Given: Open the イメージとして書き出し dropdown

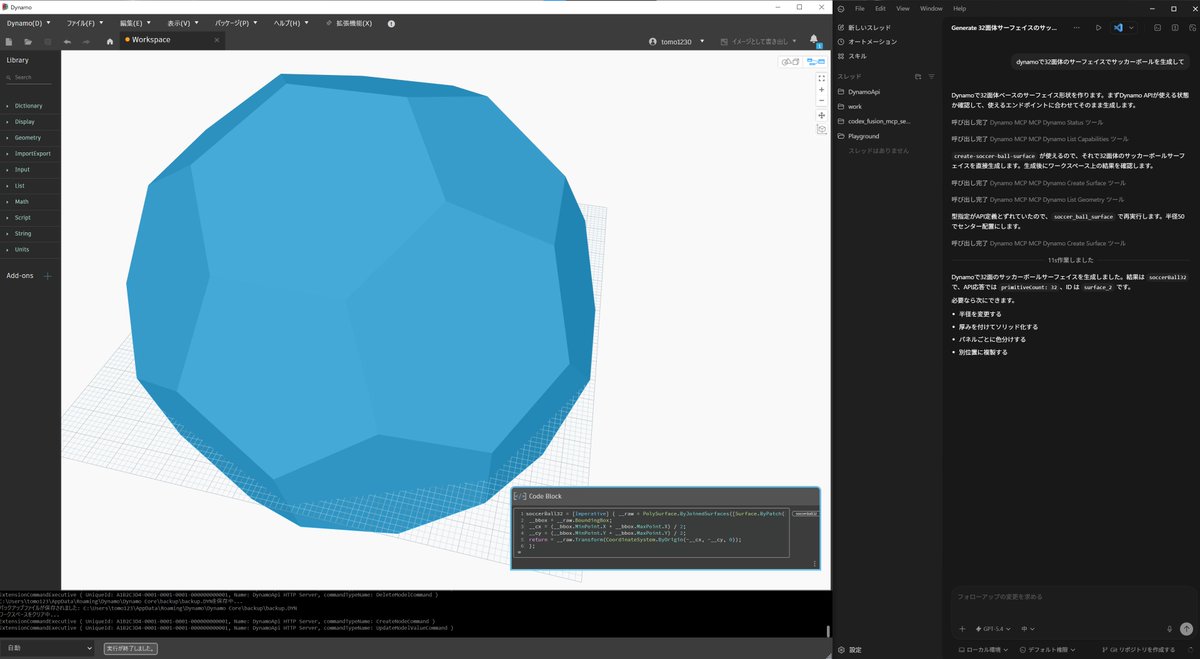Looking at the screenshot, I should pos(759,41).
